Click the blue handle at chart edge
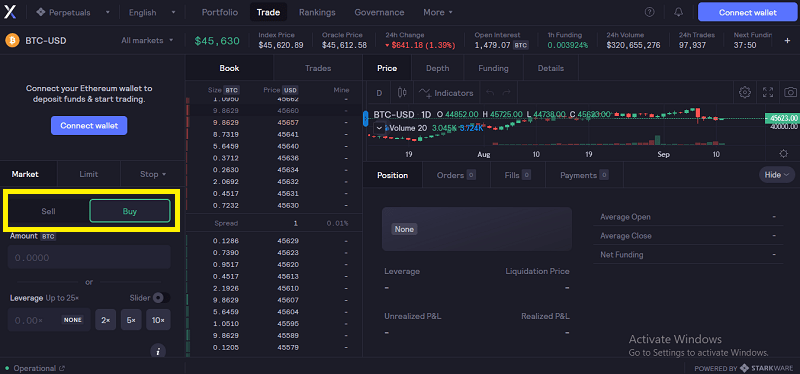 pyautogui.click(x=365, y=118)
